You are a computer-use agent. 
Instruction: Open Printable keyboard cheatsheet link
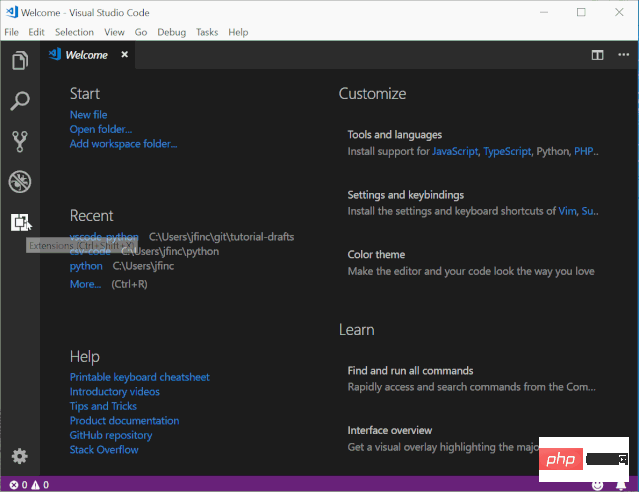point(140,377)
